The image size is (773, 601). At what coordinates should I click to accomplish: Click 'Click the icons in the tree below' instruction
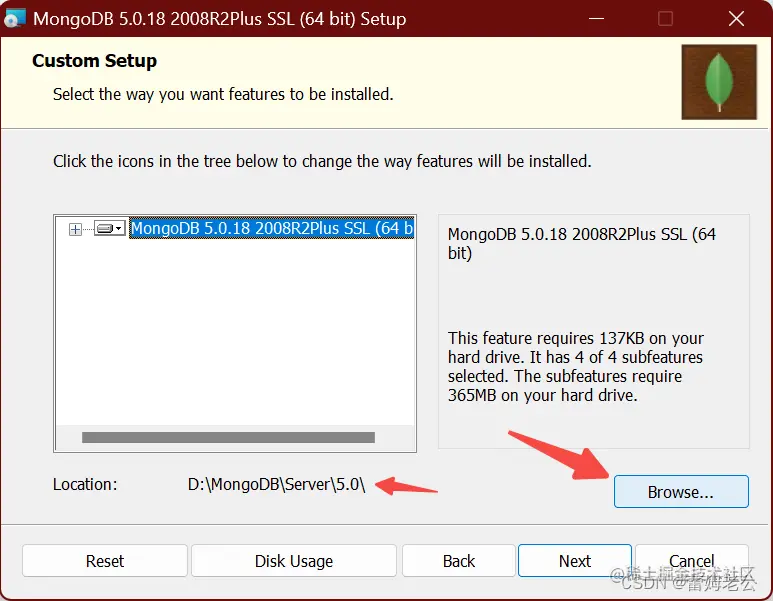[322, 161]
